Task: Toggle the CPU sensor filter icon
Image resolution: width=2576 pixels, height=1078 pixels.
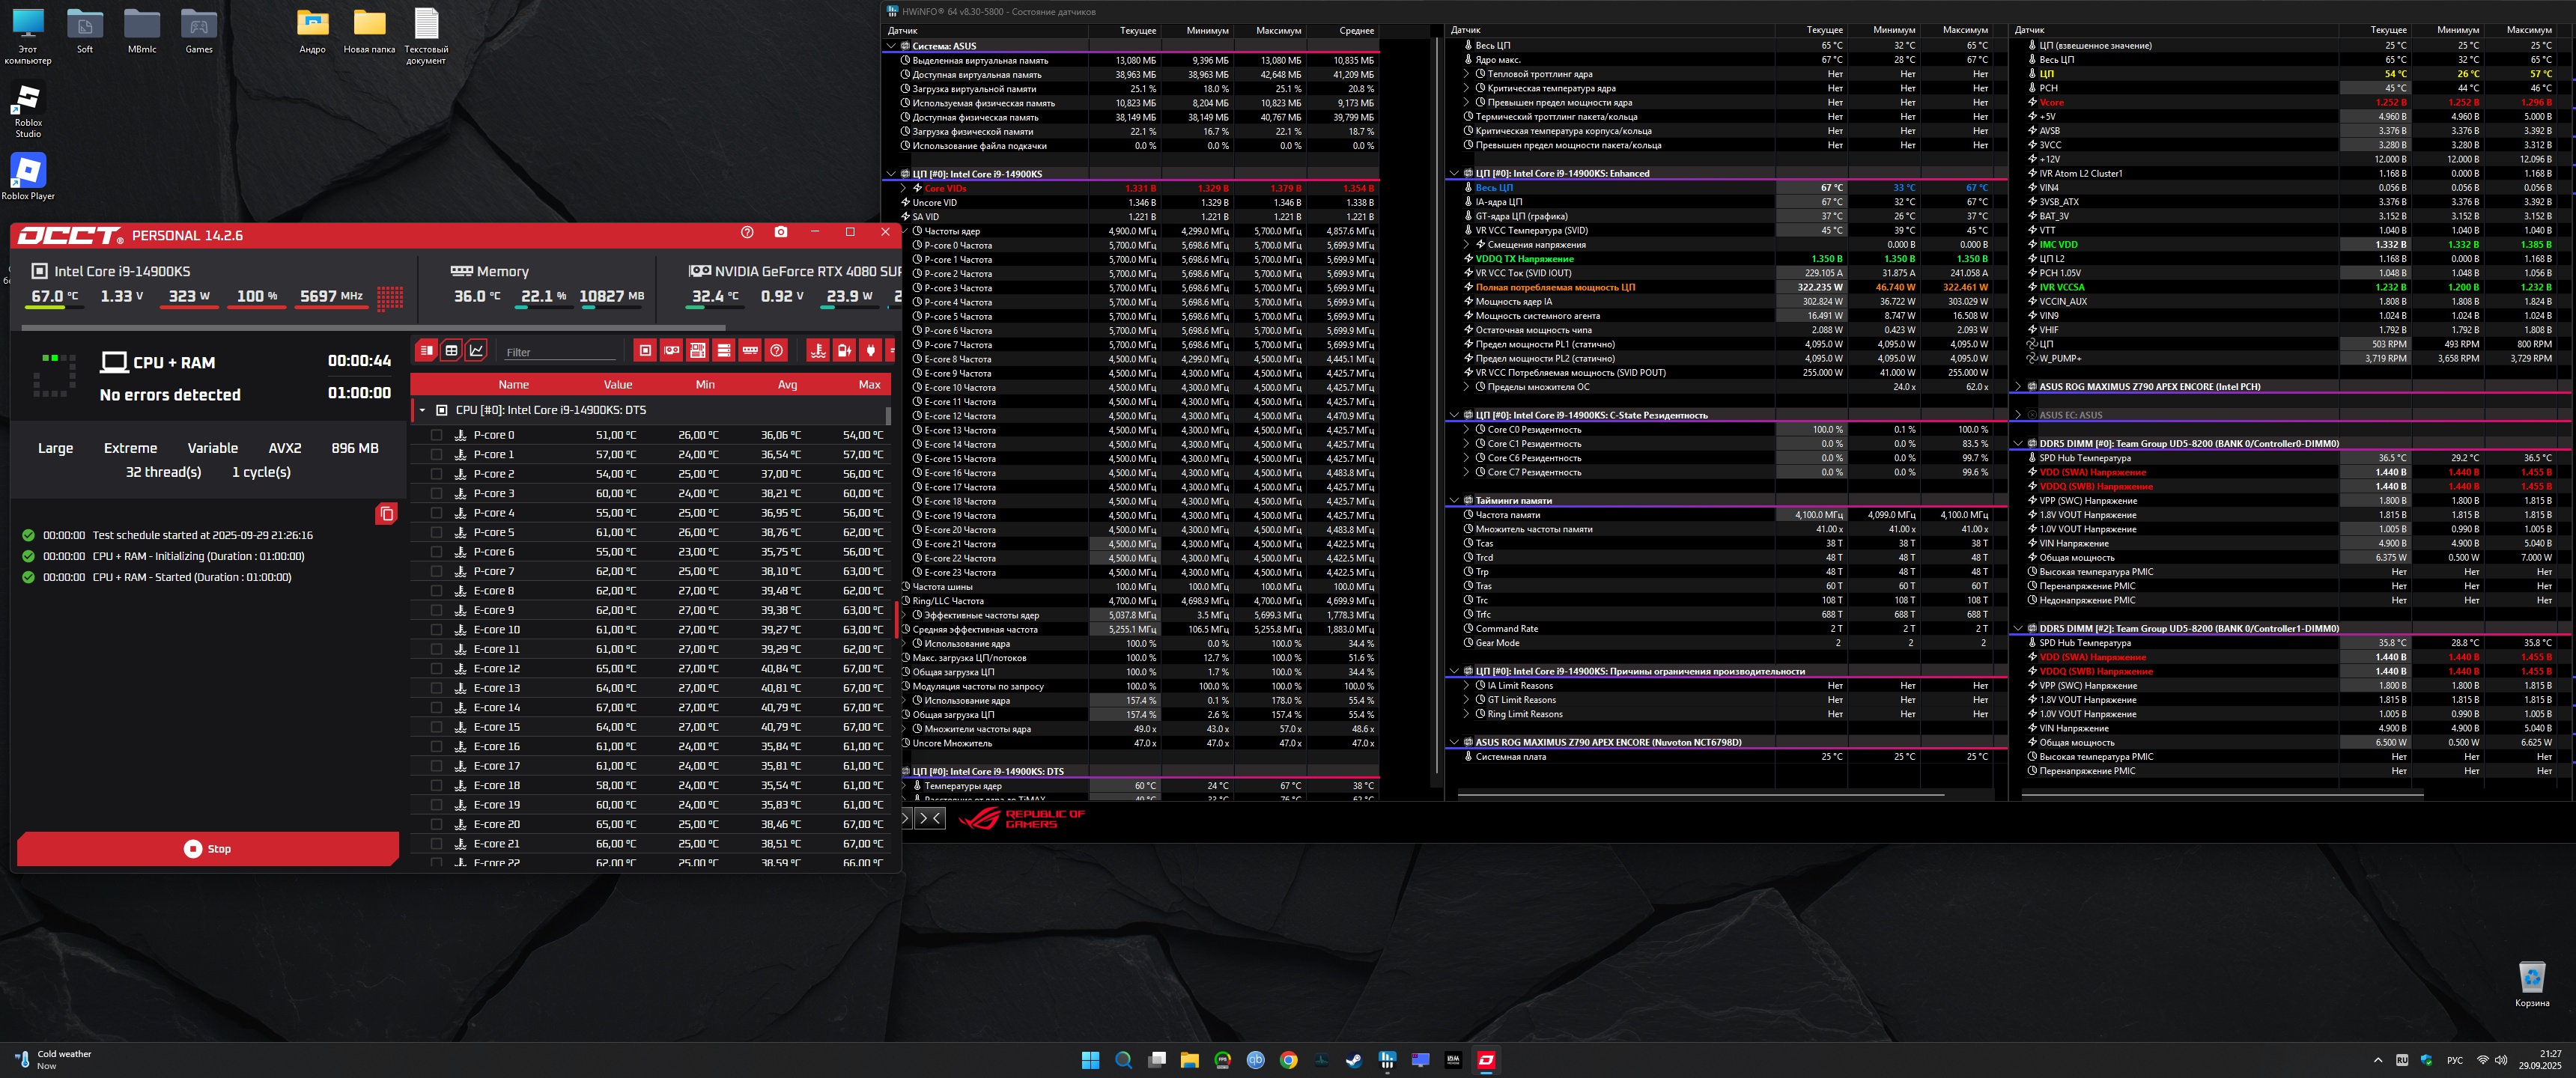Action: coord(646,350)
